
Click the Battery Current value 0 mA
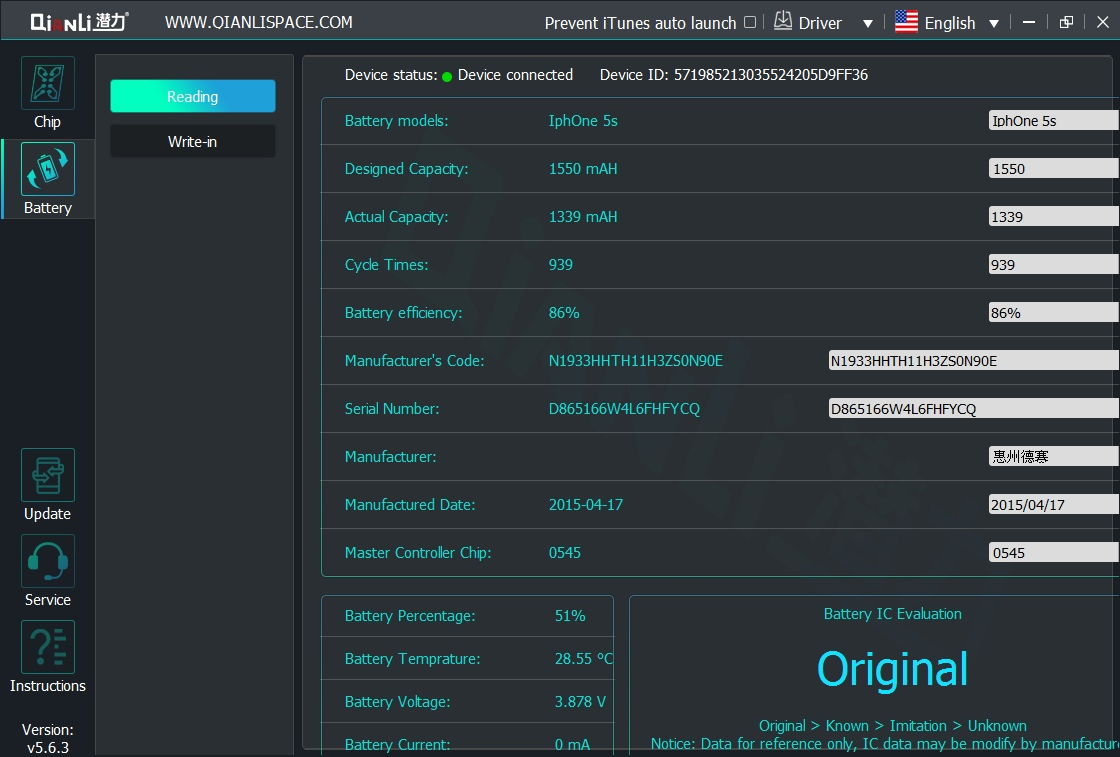572,744
